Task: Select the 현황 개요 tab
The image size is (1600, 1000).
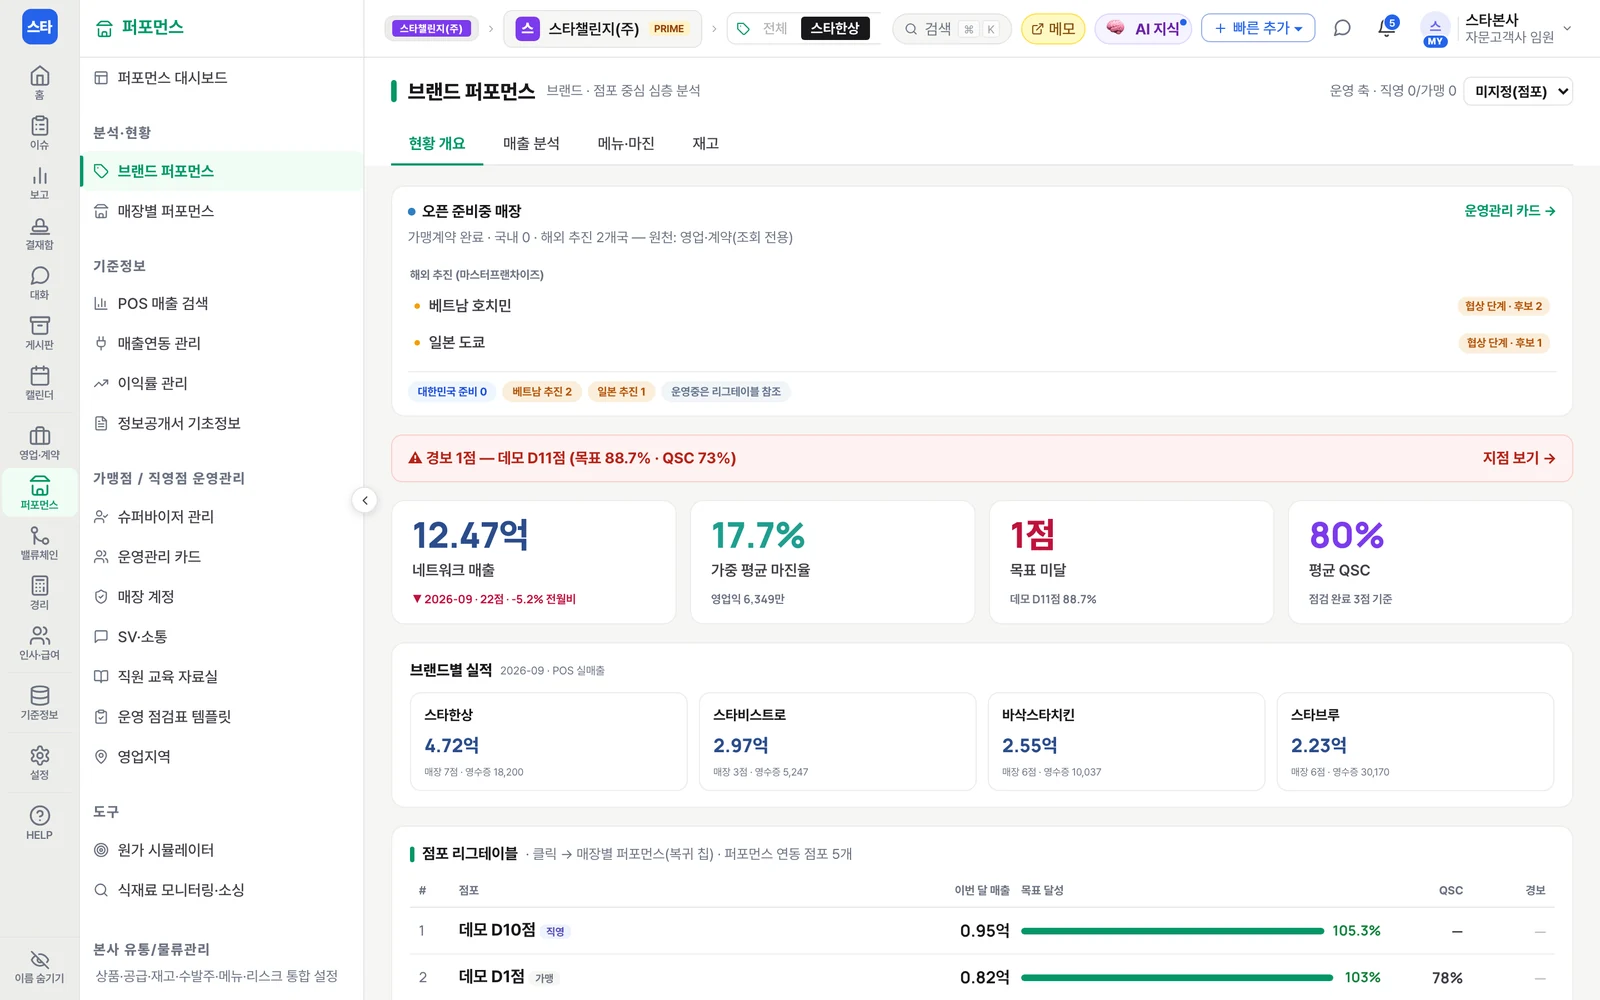Action: [437, 143]
